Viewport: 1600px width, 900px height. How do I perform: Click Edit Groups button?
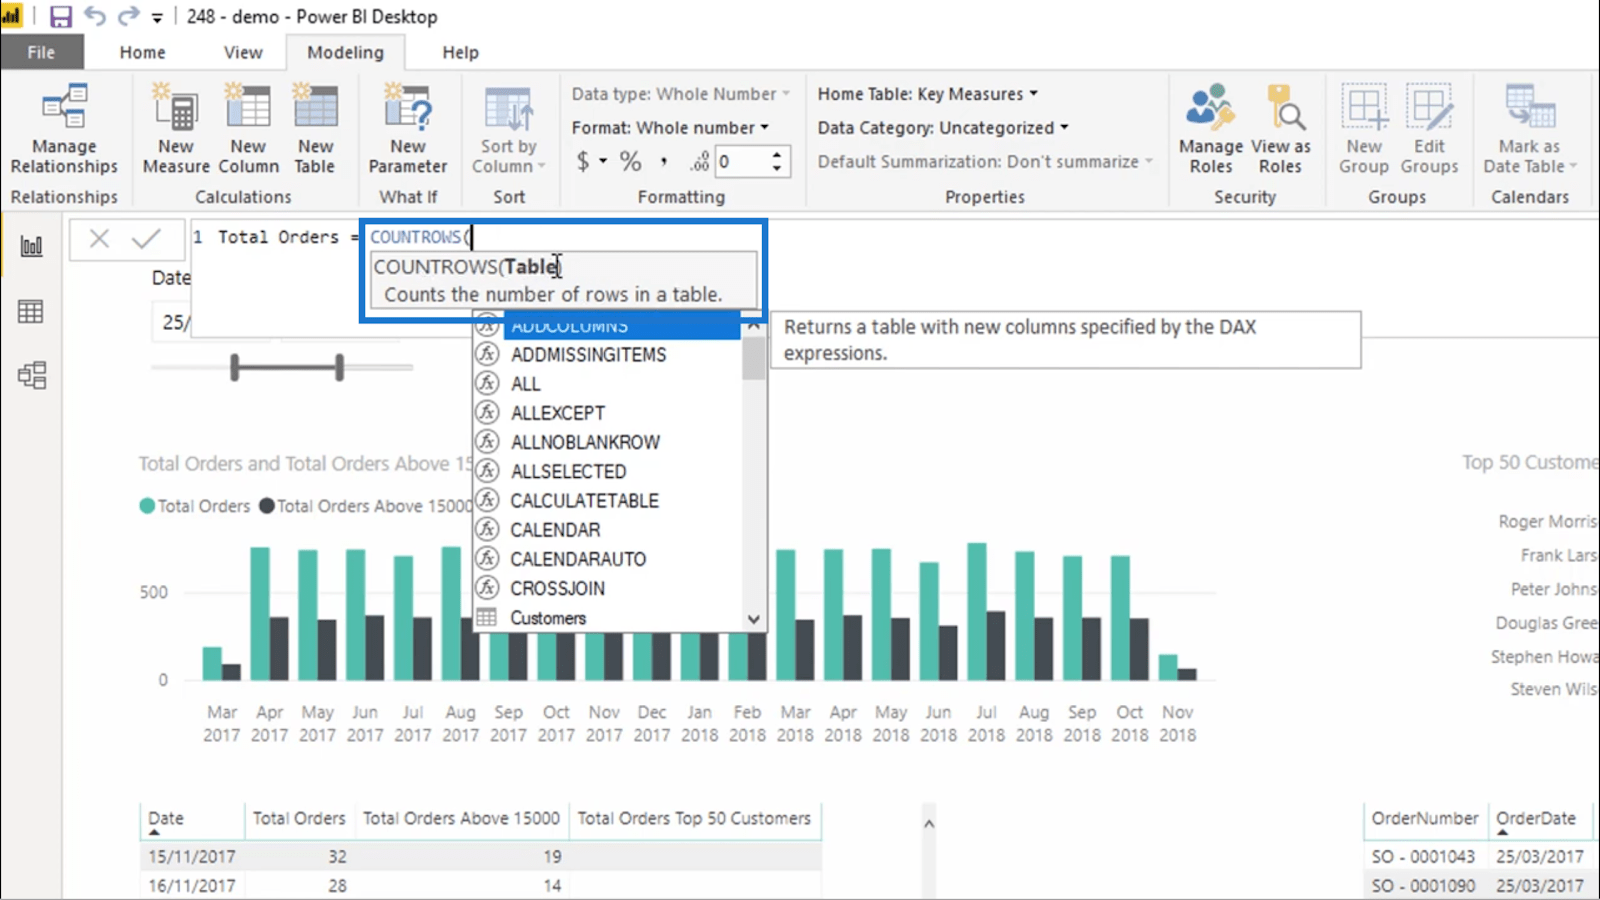[1429, 130]
